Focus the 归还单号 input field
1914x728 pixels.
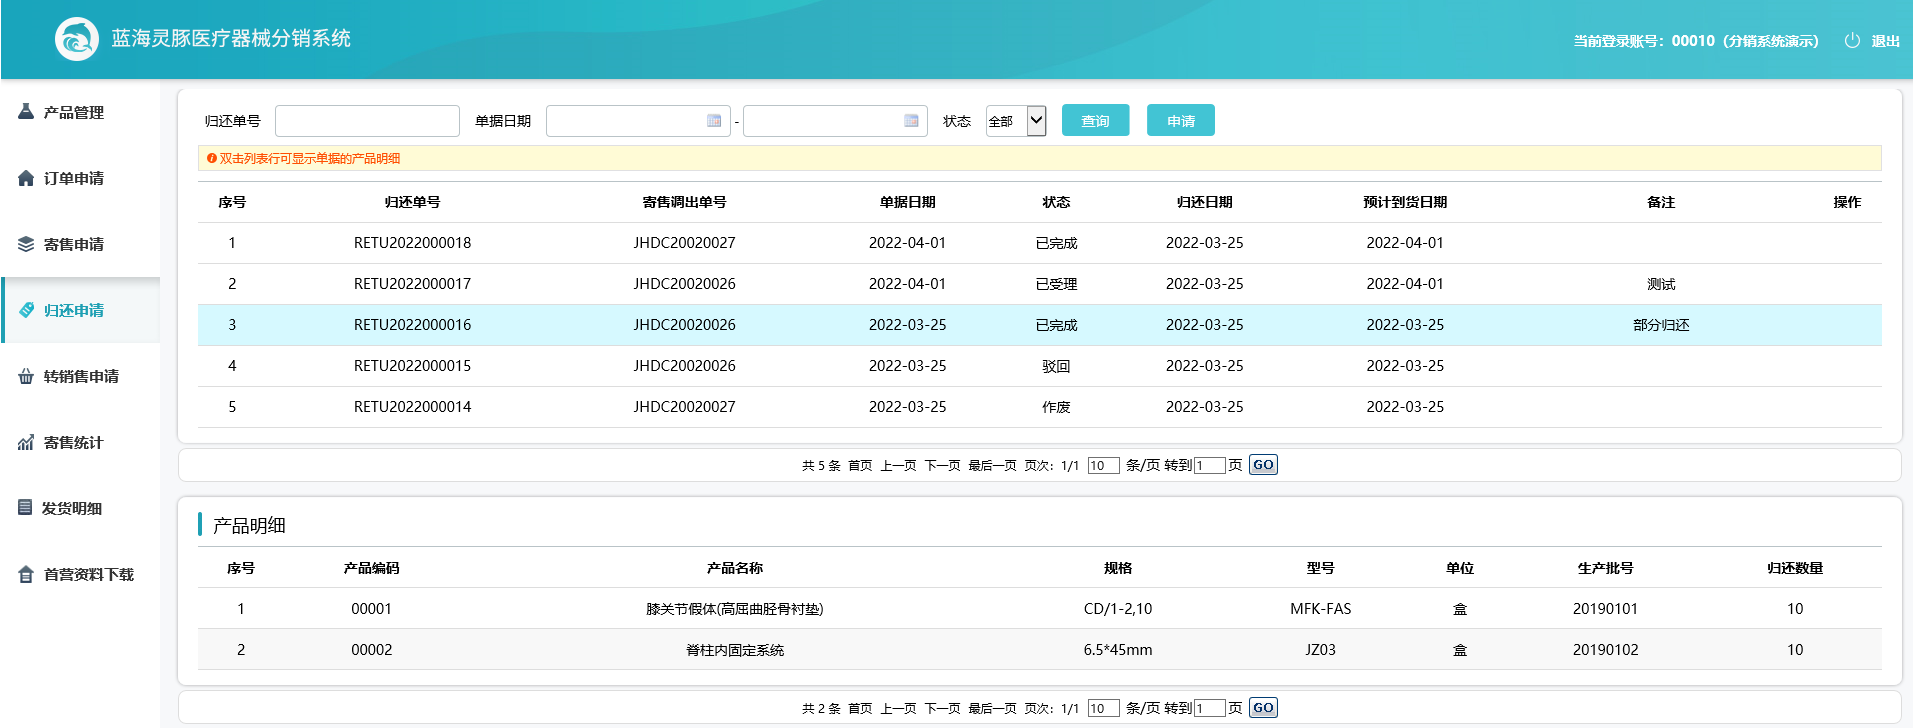[367, 121]
